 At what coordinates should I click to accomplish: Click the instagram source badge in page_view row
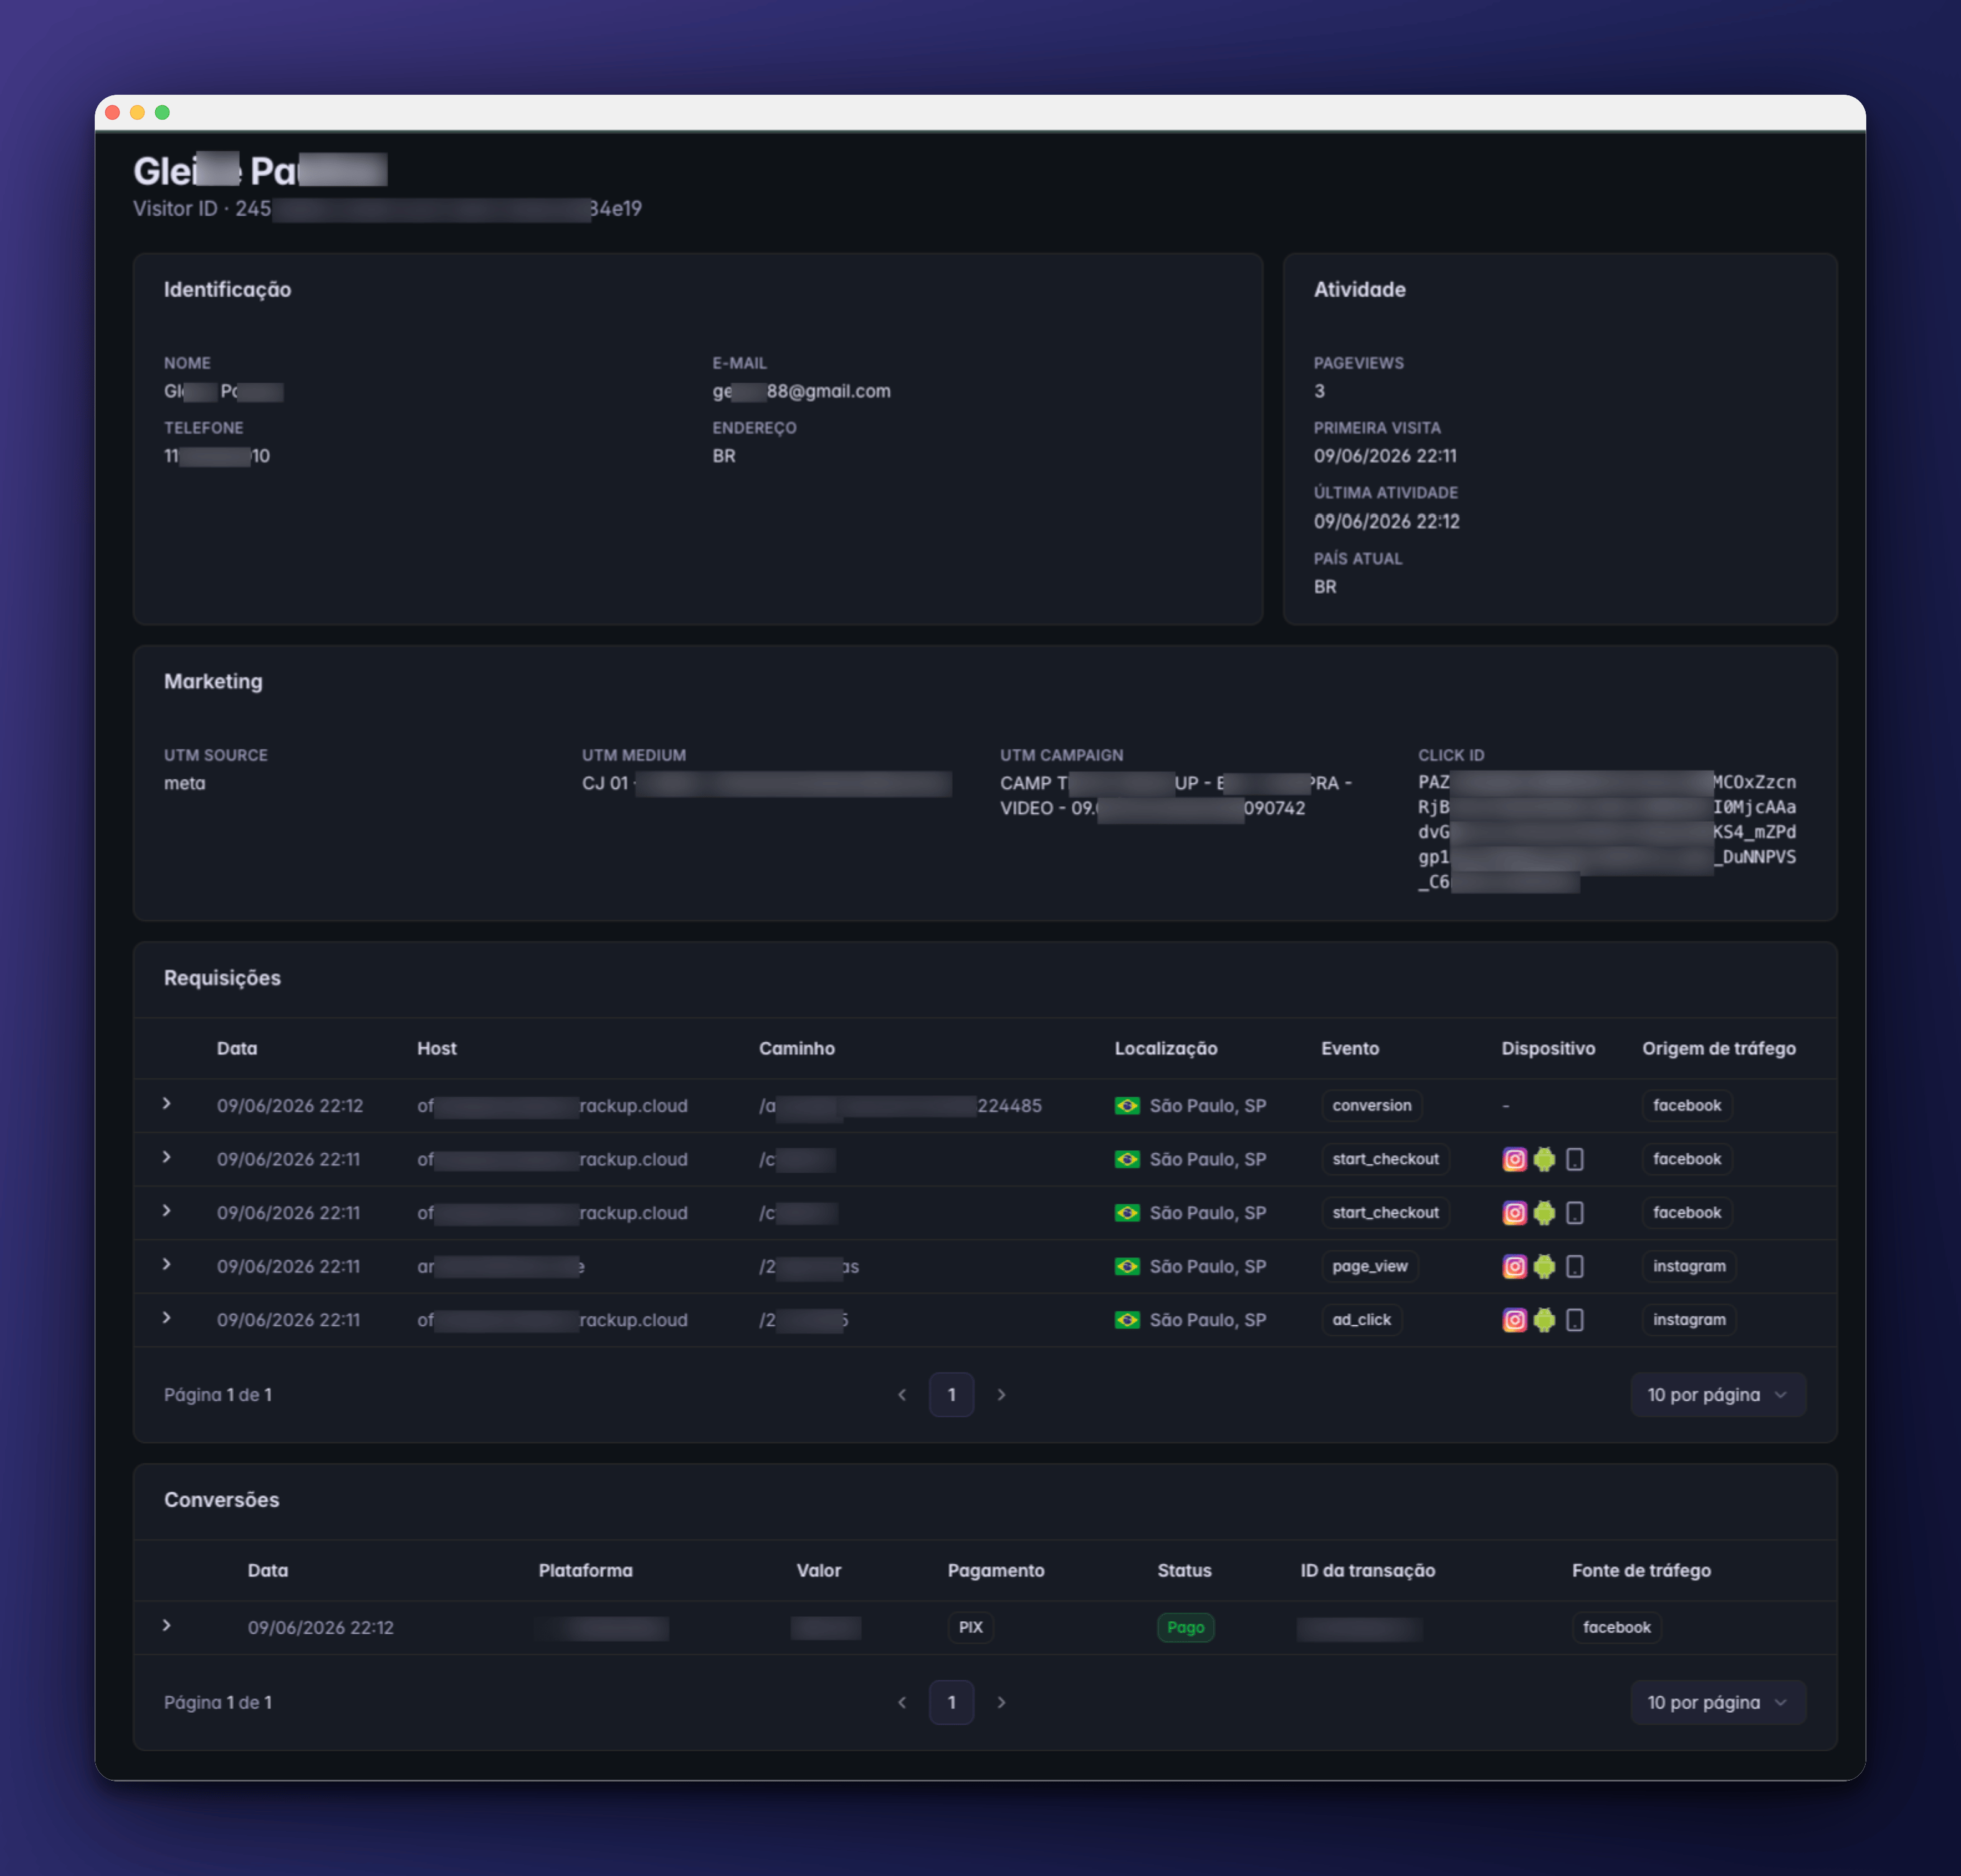pyautogui.click(x=1689, y=1266)
